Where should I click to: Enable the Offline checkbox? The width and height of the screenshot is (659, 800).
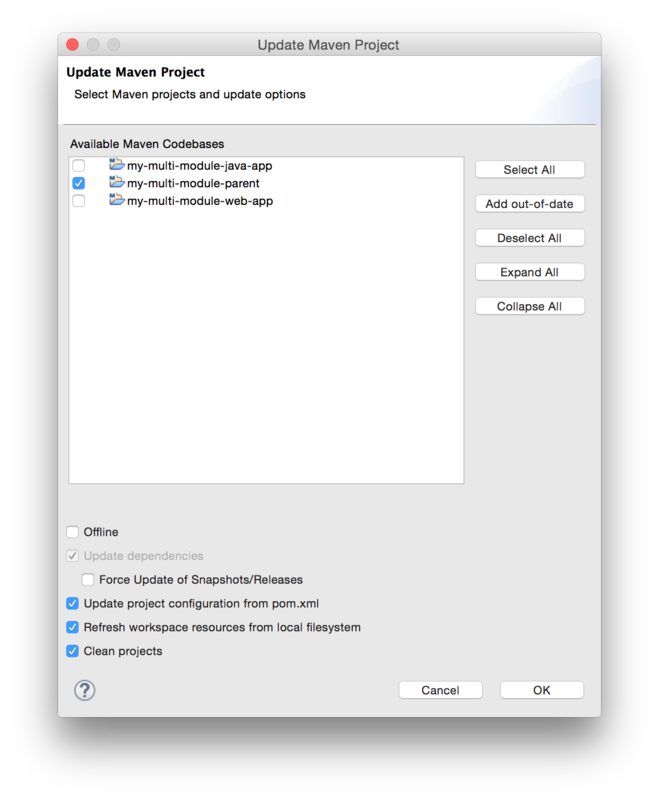pyautogui.click(x=72, y=532)
